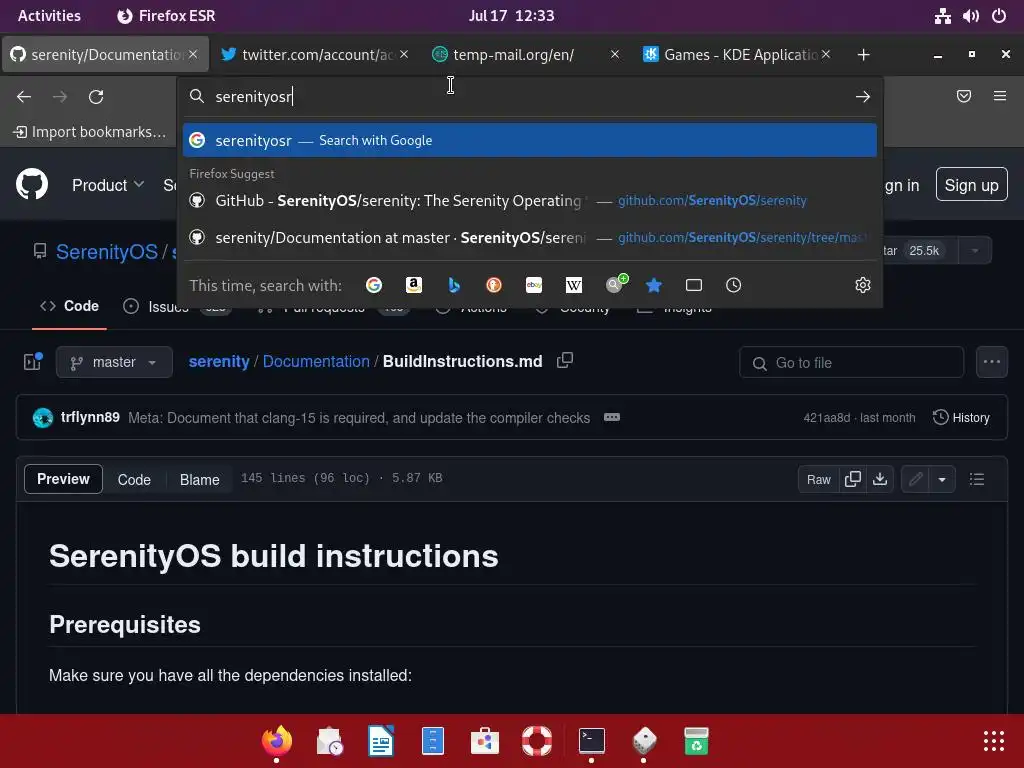Switch to Games - KDE Applications tab
The image size is (1024, 768).
click(x=737, y=55)
